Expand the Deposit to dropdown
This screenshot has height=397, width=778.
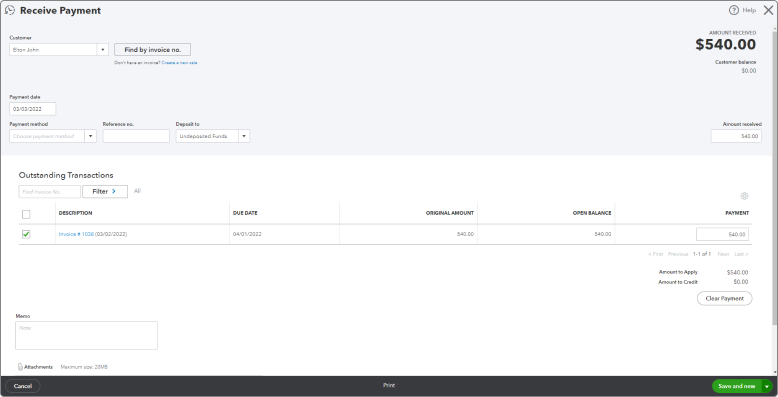click(244, 136)
